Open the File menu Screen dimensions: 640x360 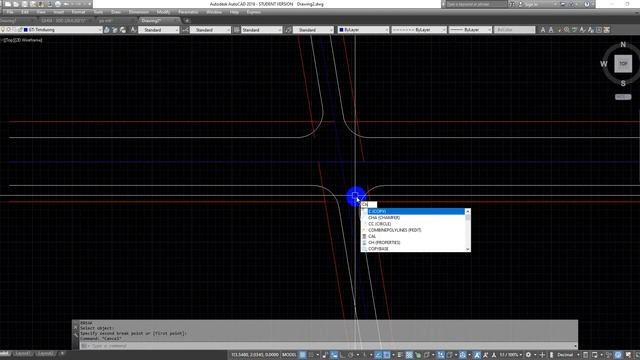10,12
